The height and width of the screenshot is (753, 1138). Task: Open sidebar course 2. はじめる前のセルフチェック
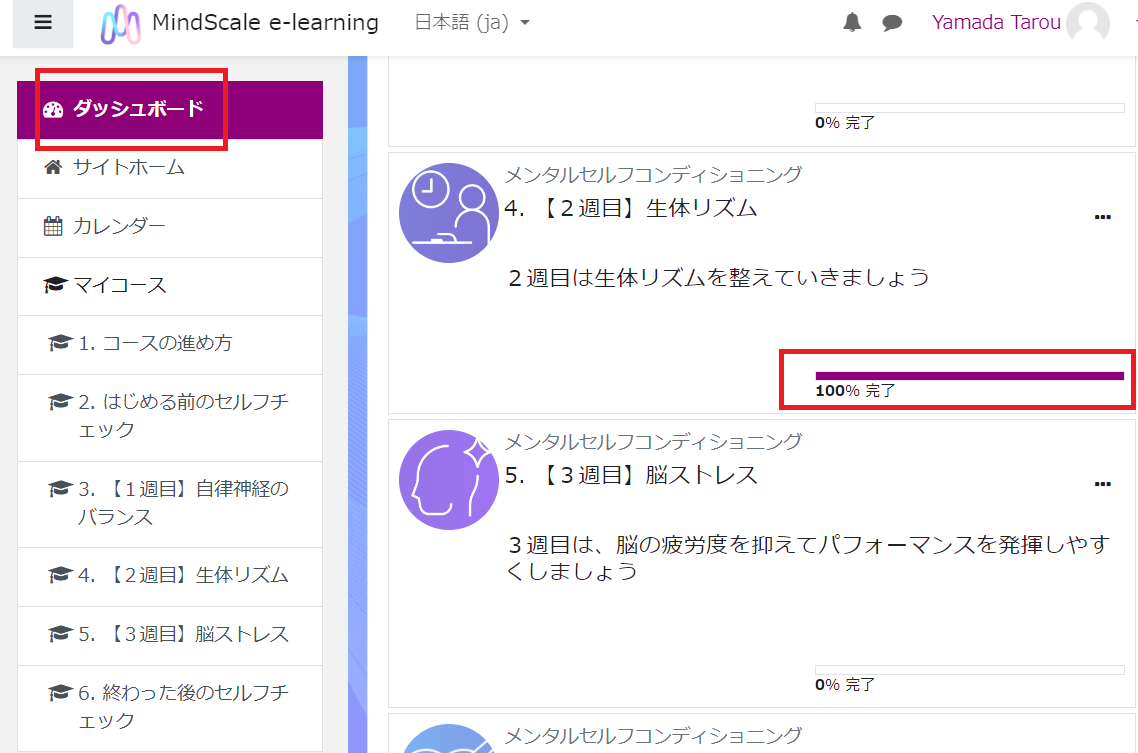click(170, 417)
